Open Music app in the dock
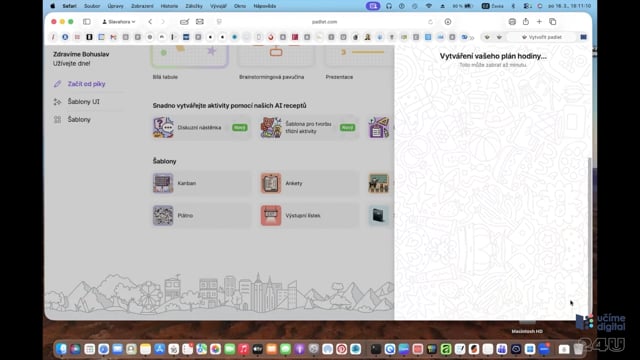The height and width of the screenshot is (360, 640). coord(243,349)
